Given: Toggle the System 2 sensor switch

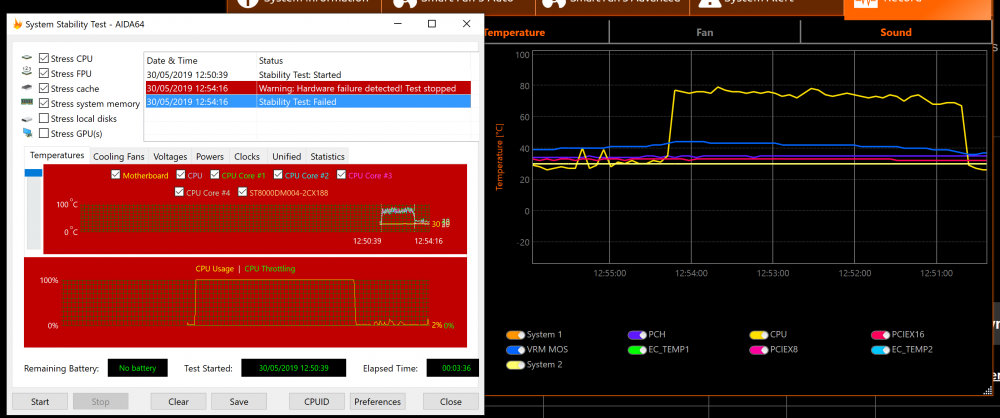Looking at the screenshot, I should click(515, 364).
